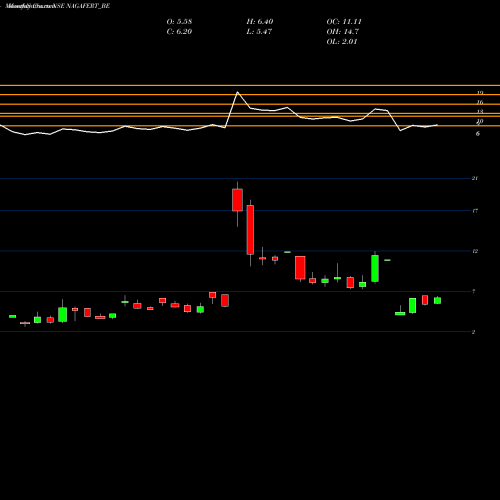
Task: Select the OL: 2.01 readout
Action: [342, 42]
